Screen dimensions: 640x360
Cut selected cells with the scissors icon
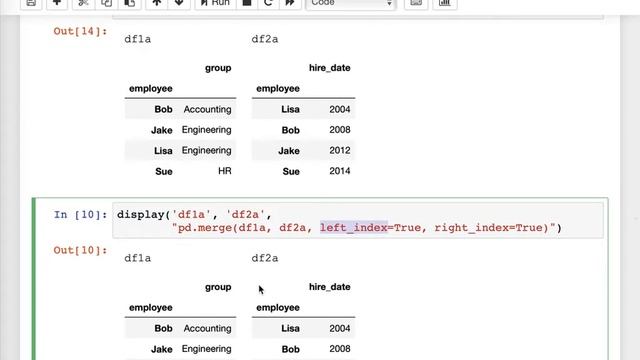[x=83, y=3]
